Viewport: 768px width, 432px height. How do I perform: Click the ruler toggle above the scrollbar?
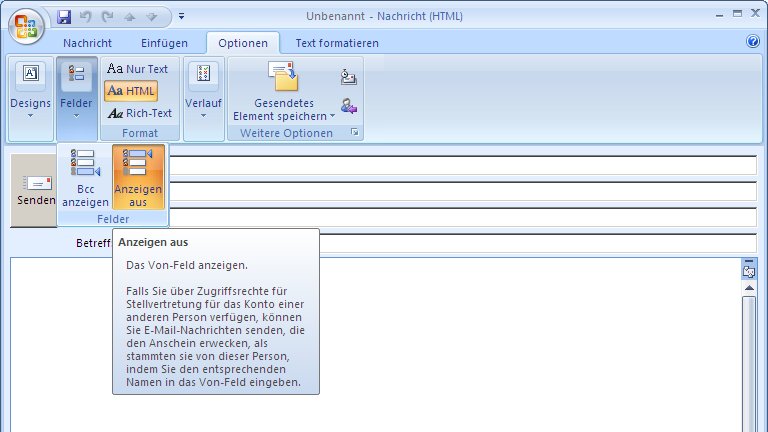(749, 261)
